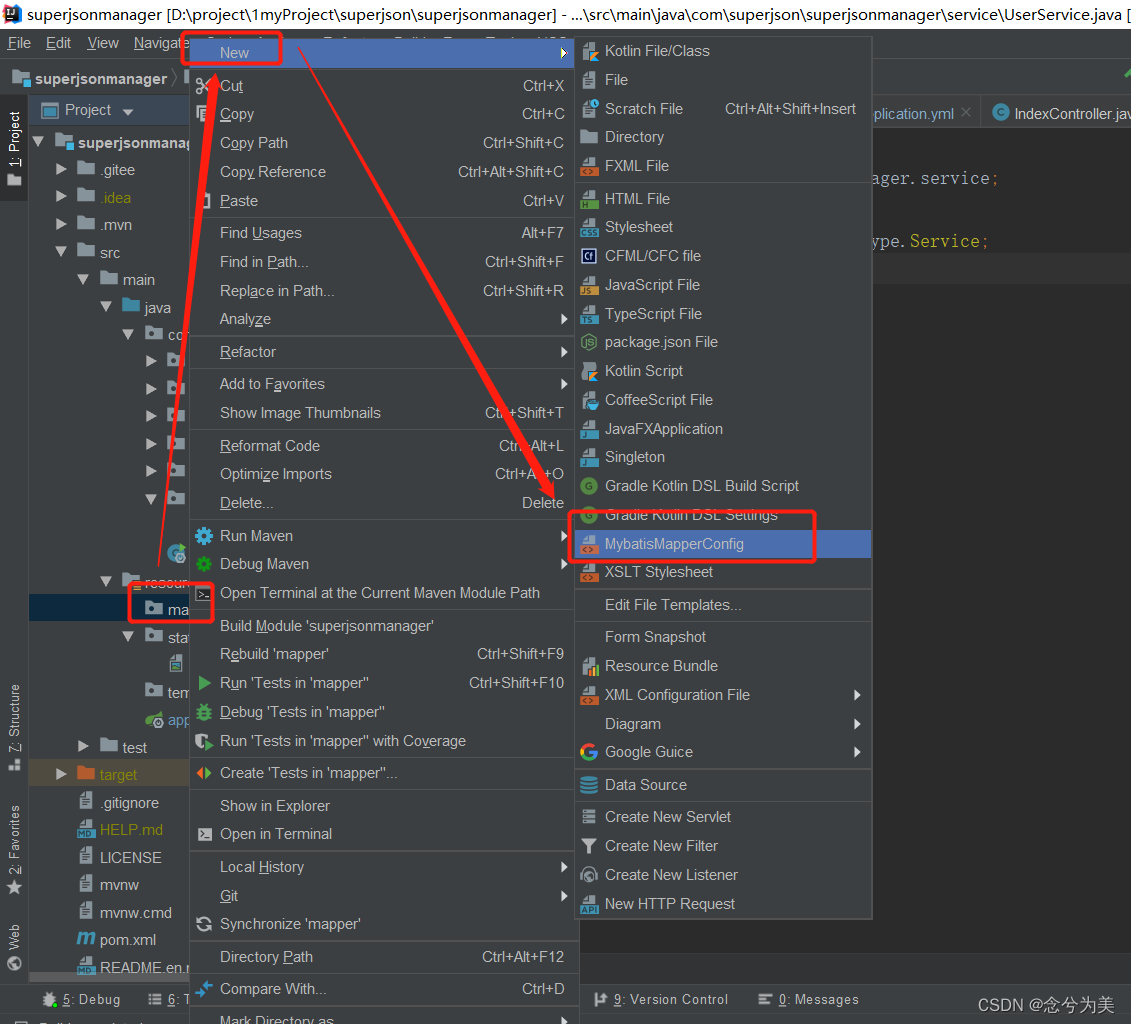Open the Project view dropdown

pos(128,112)
